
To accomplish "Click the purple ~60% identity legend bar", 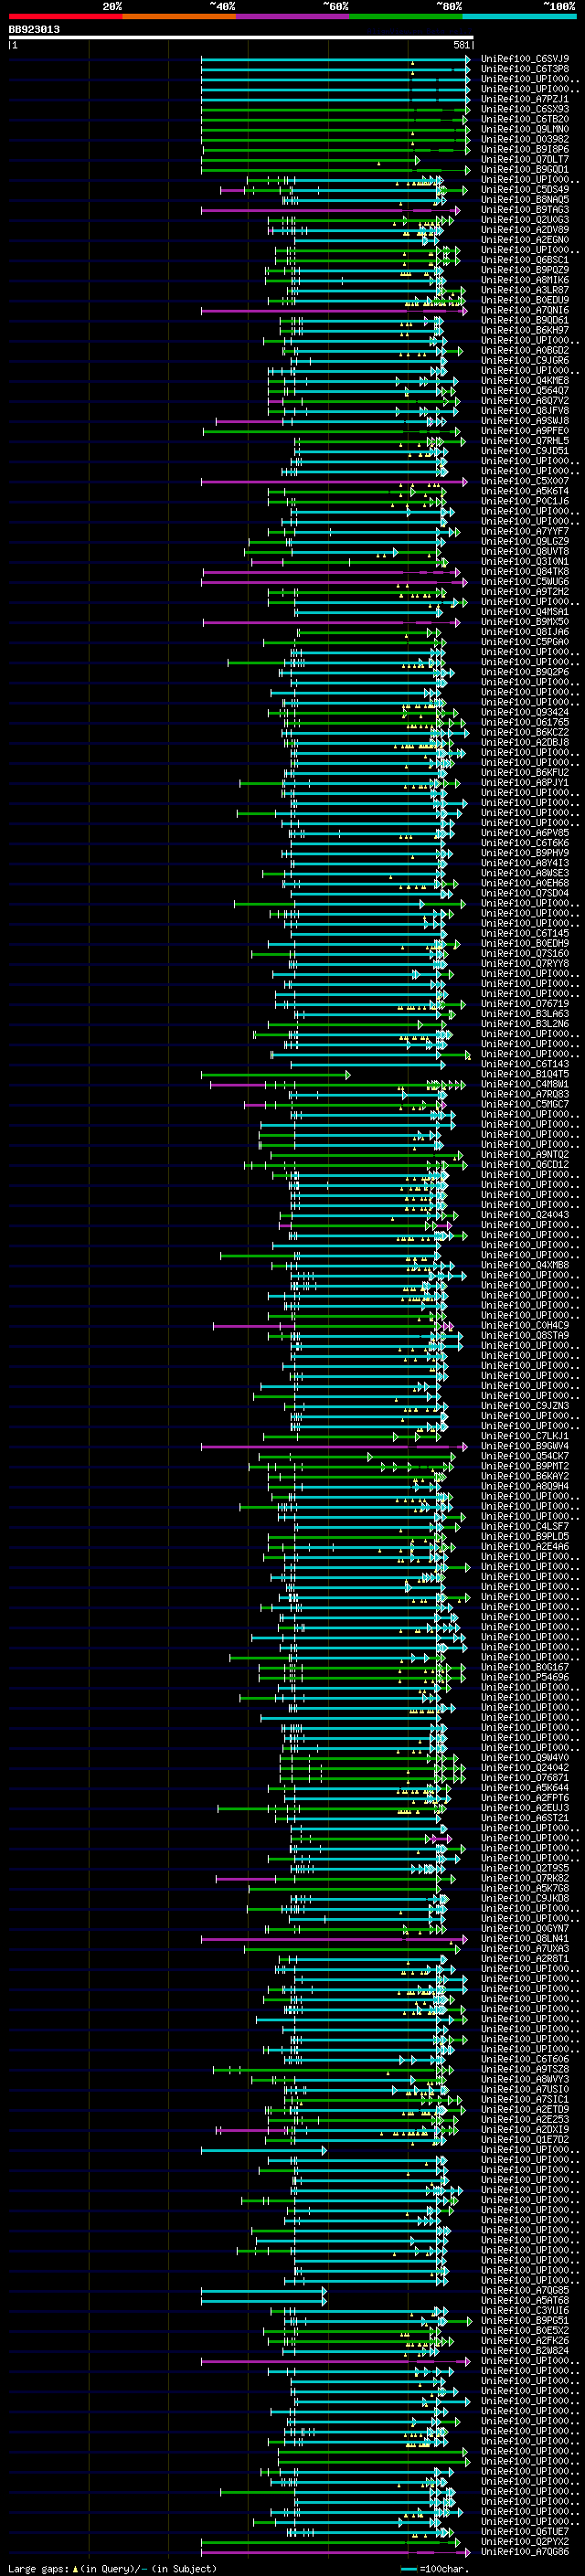I will coord(293,16).
